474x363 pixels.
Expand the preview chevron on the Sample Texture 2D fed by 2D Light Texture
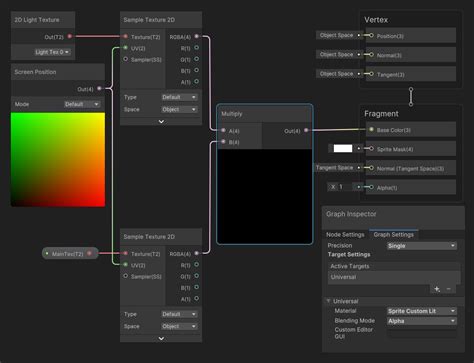pos(161,122)
